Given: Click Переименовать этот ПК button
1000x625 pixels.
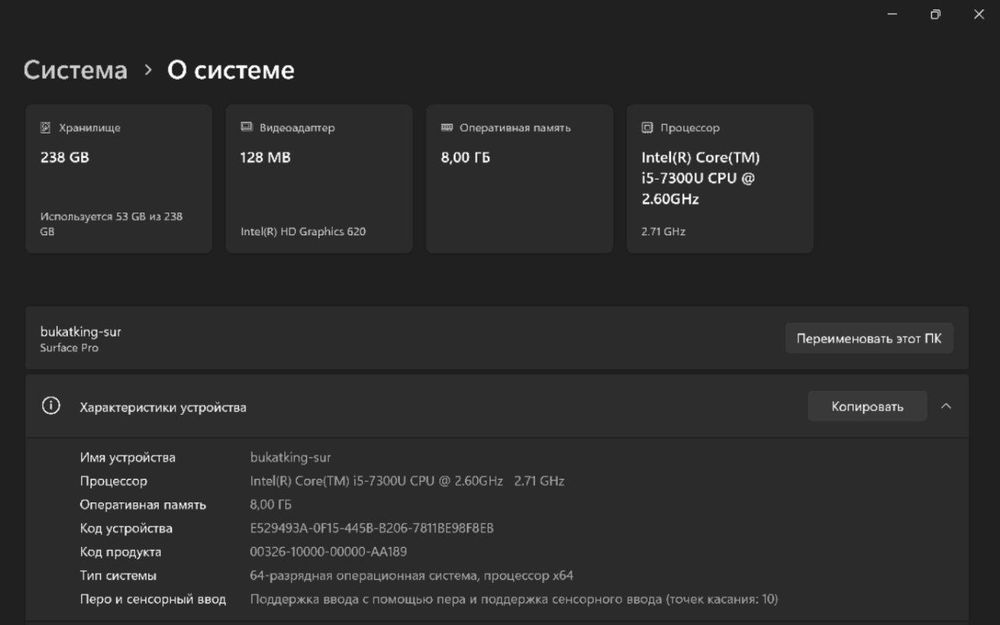Looking at the screenshot, I should click(869, 338).
